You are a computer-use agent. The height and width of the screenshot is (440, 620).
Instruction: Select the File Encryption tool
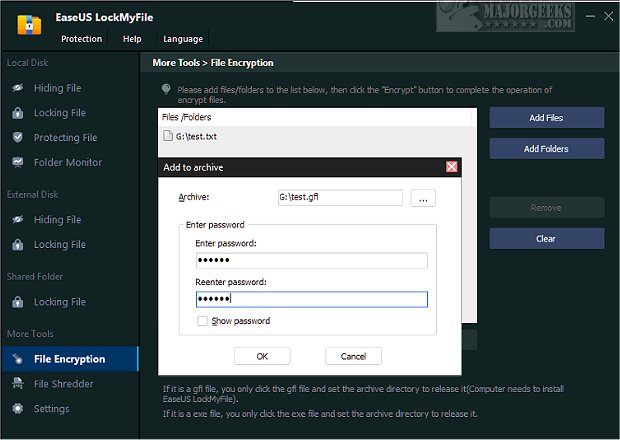click(x=70, y=359)
